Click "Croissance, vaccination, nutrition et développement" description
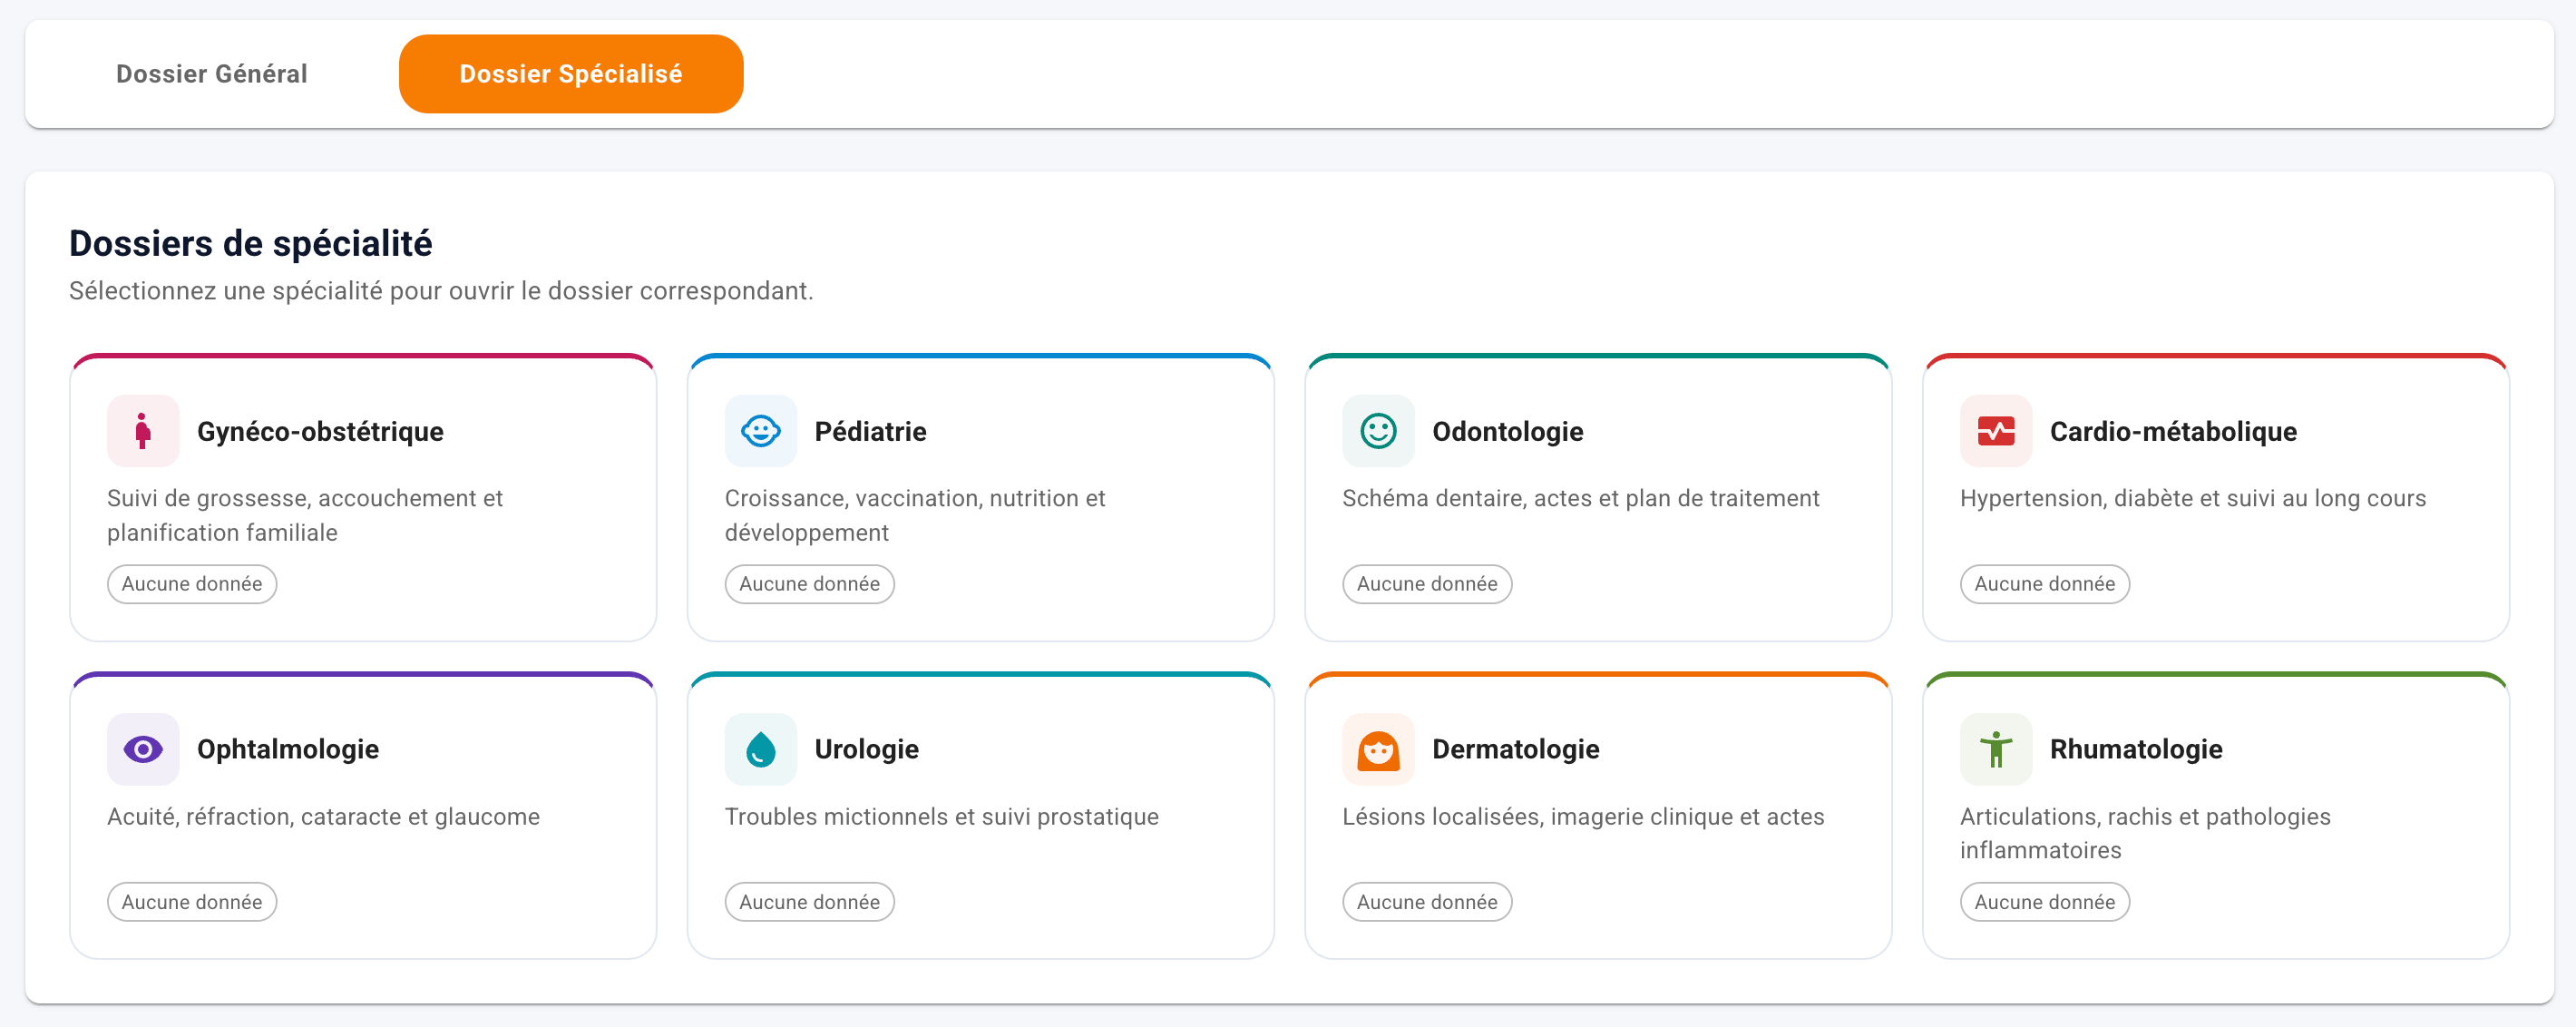 pyautogui.click(x=915, y=515)
